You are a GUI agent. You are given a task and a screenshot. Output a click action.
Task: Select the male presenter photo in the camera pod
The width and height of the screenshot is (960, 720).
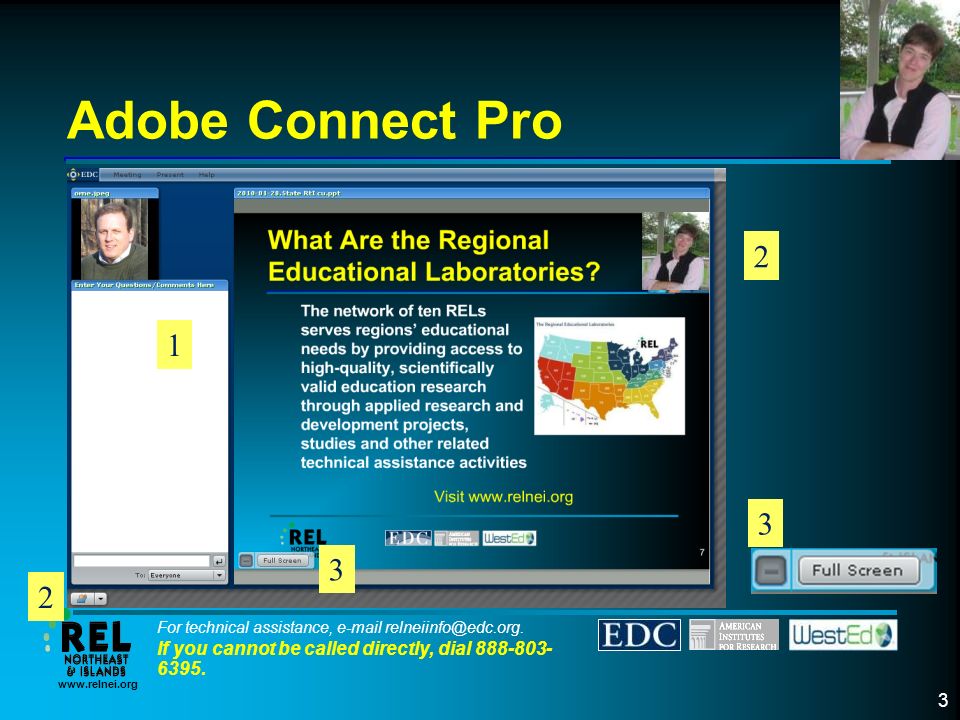point(114,239)
